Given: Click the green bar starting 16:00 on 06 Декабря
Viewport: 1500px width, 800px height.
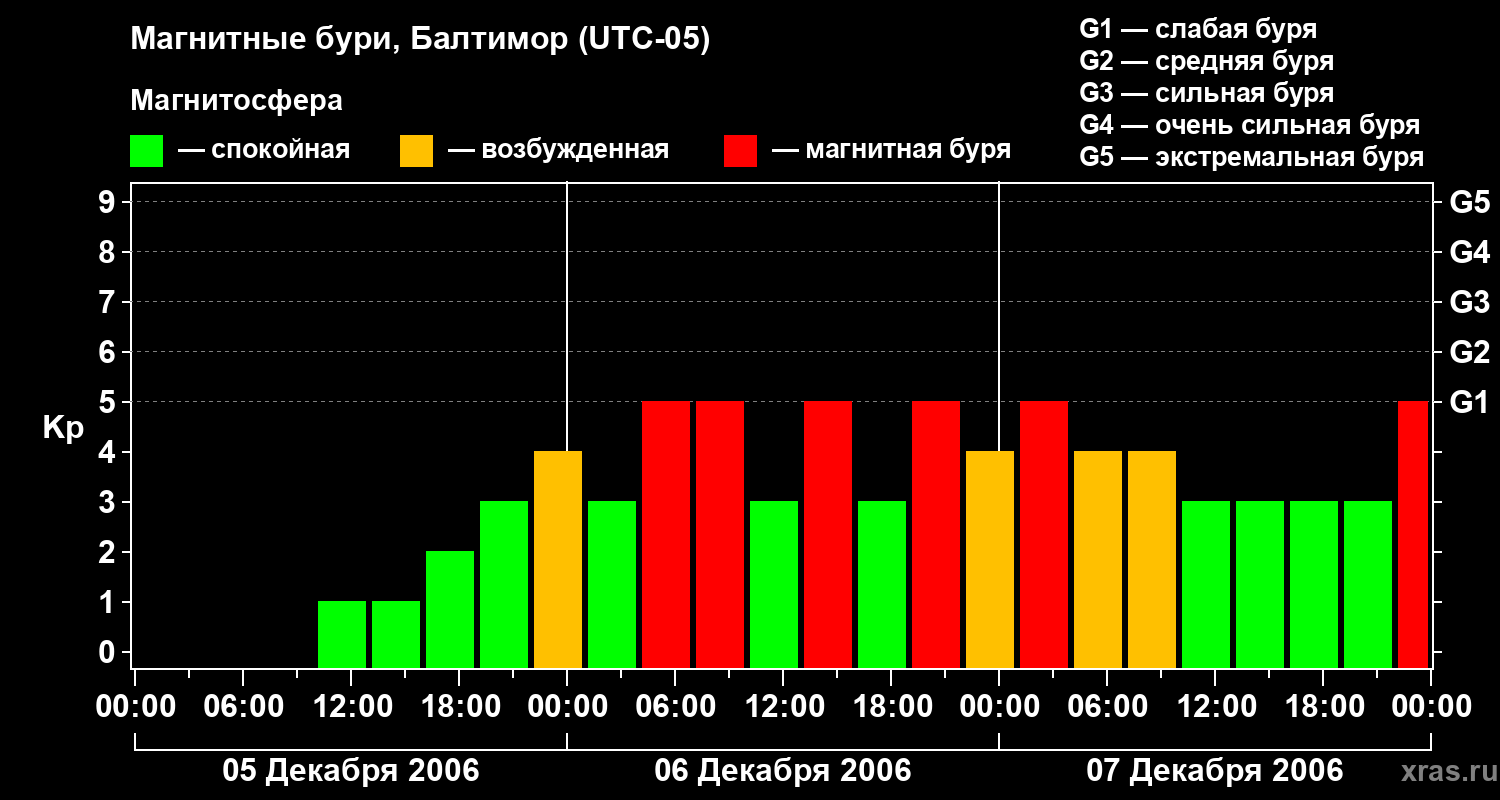Looking at the screenshot, I should point(882,584).
